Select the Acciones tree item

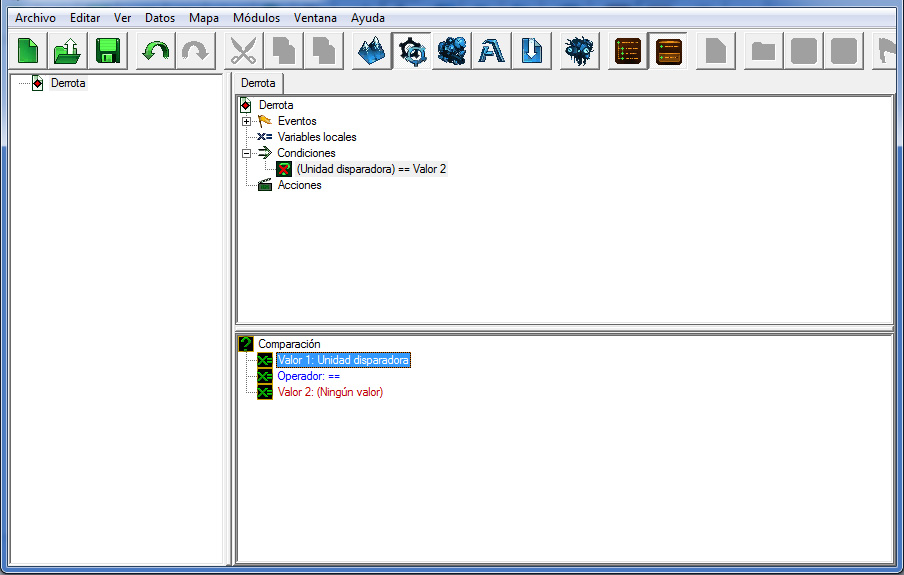[x=299, y=185]
